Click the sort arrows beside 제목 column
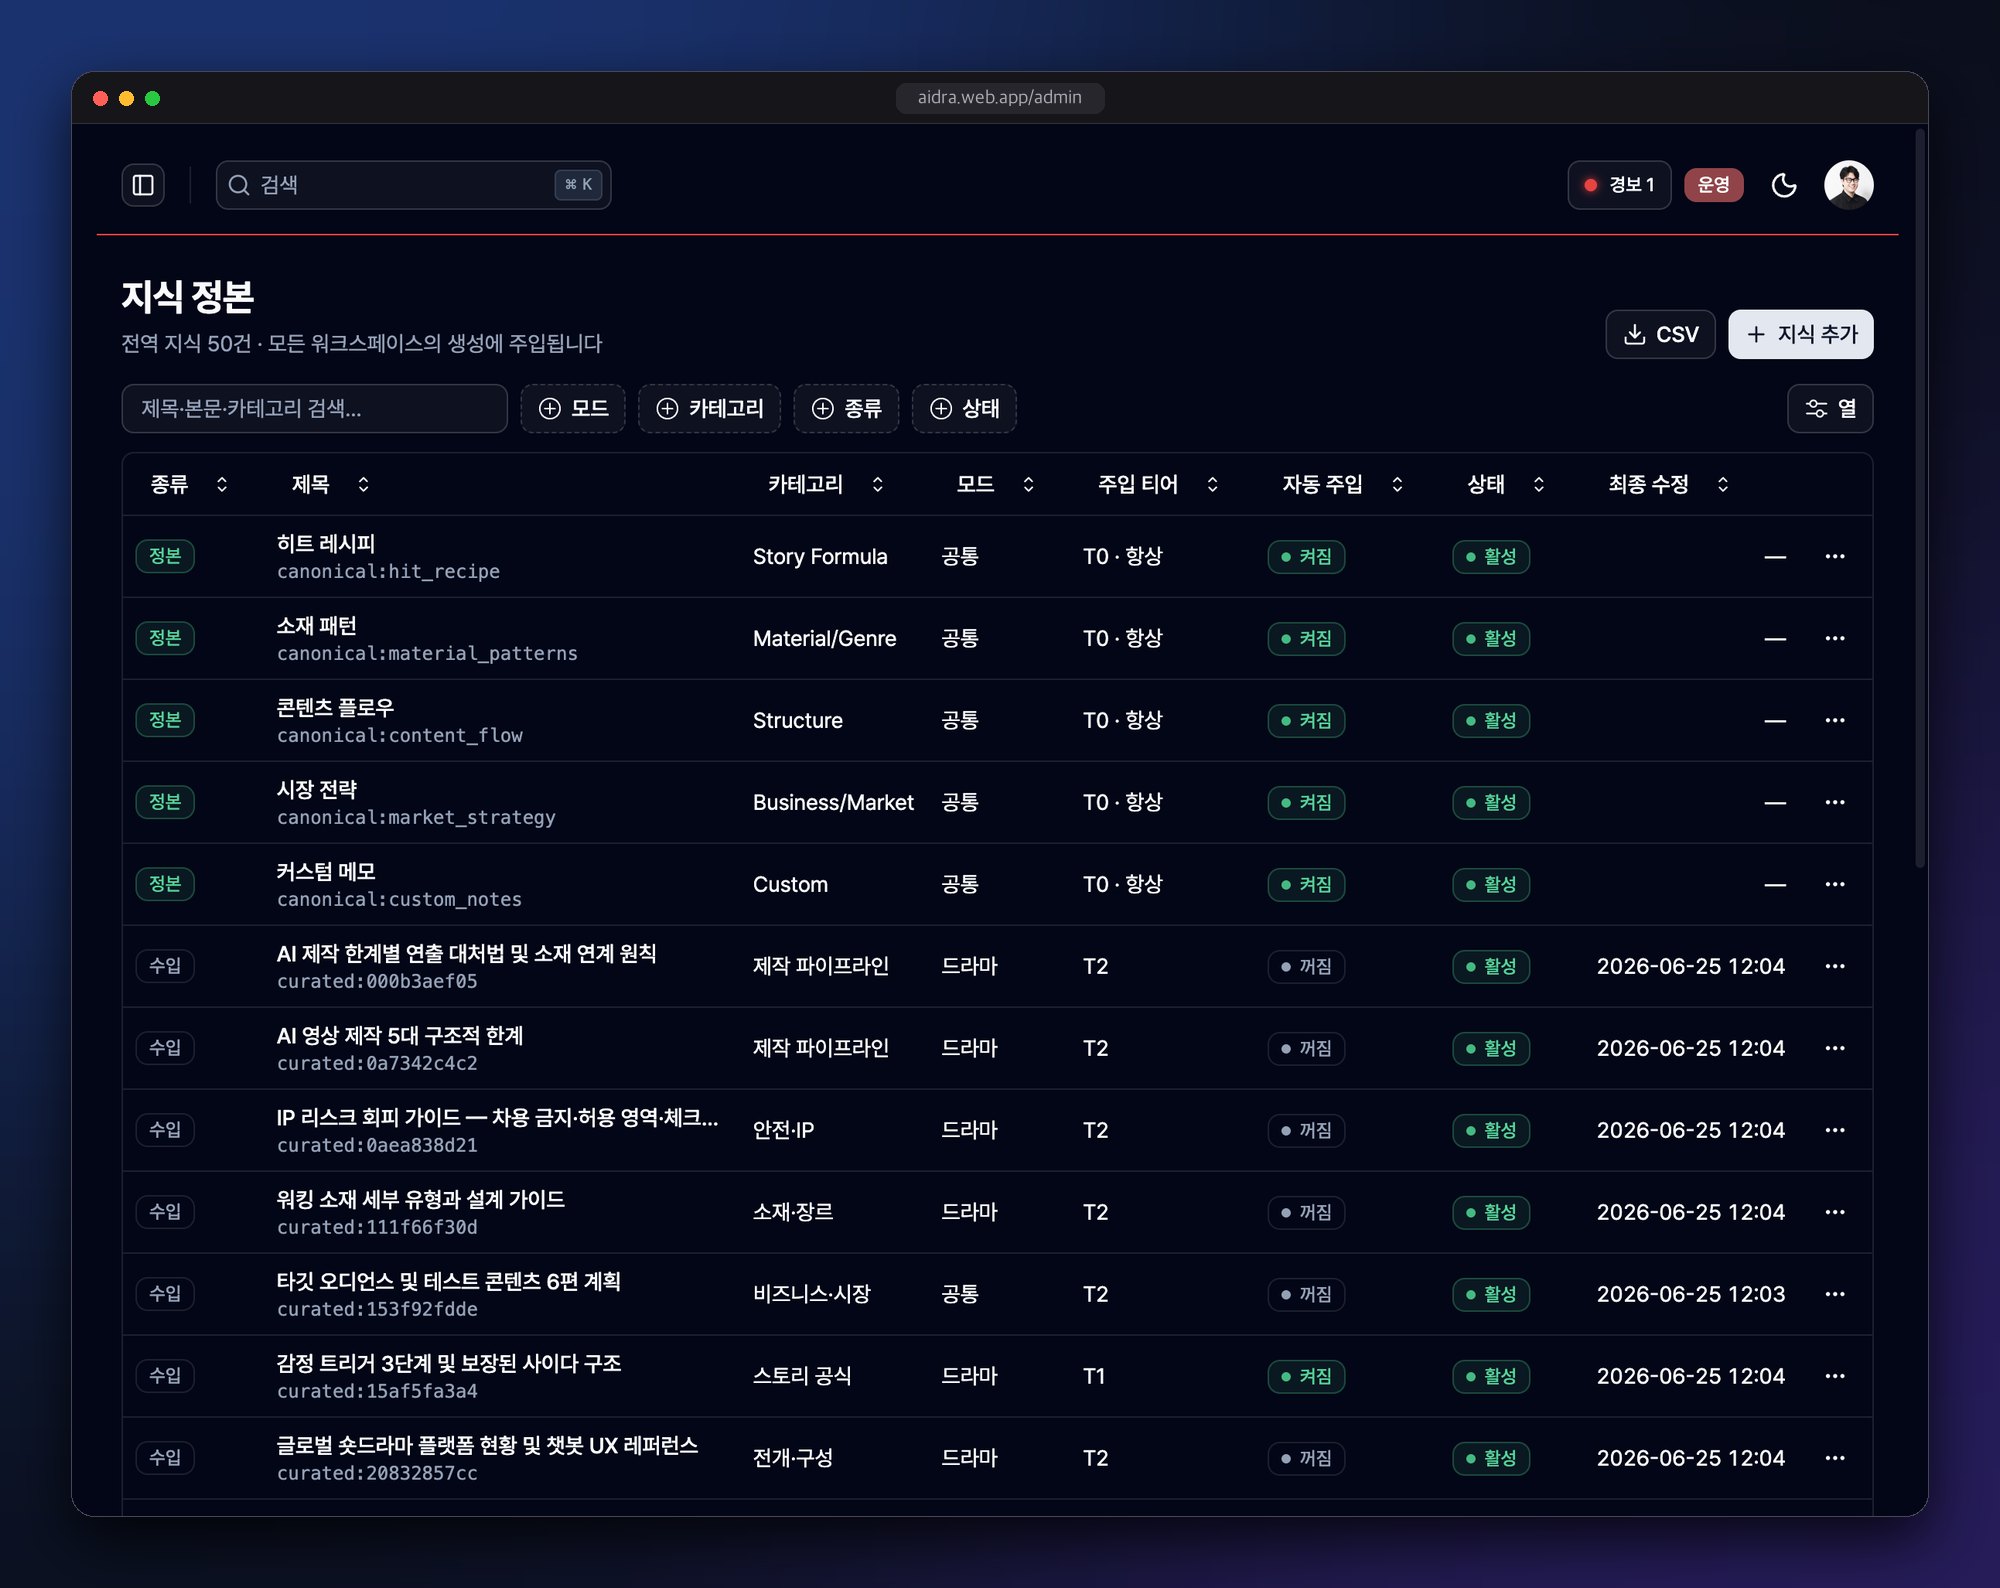2000x1588 pixels. point(363,484)
